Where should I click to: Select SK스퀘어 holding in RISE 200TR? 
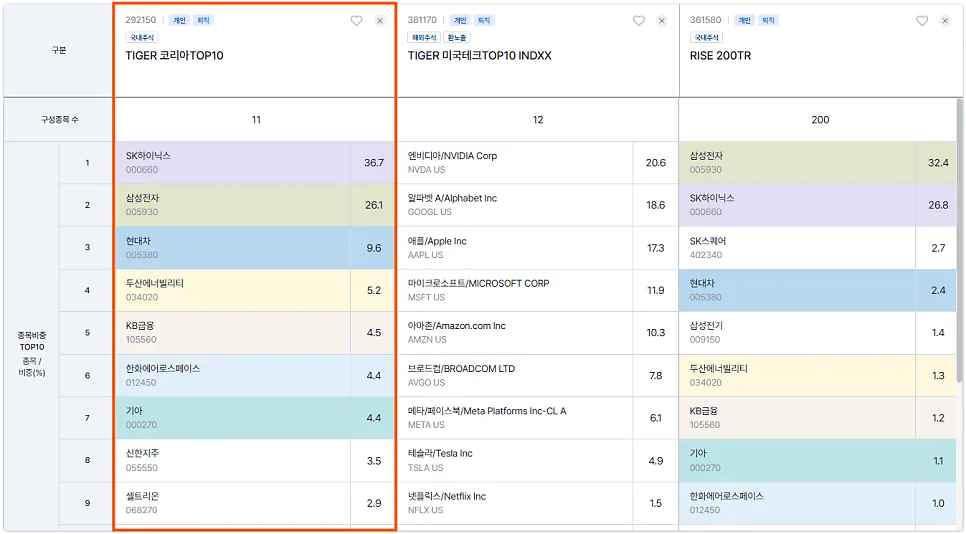pos(818,248)
